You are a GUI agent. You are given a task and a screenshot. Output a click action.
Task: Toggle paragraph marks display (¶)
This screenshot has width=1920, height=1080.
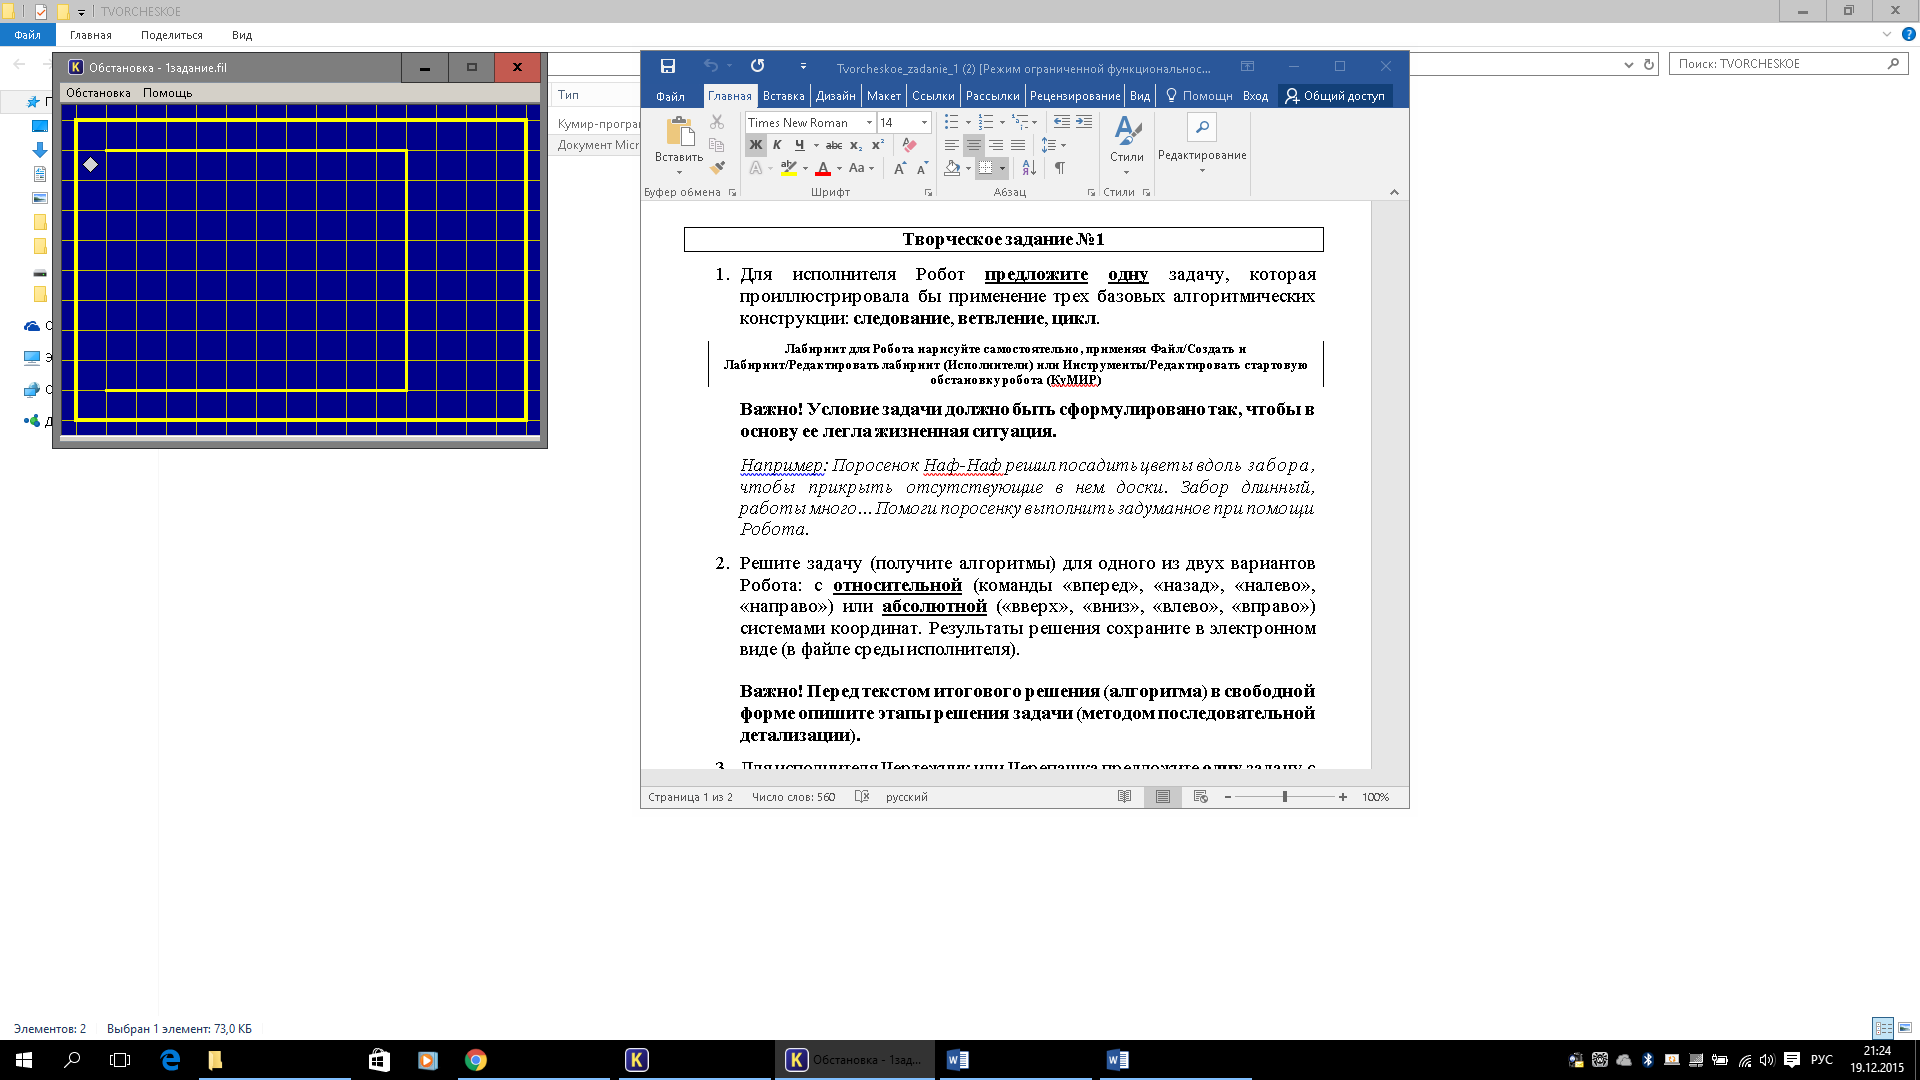[x=1060, y=168]
